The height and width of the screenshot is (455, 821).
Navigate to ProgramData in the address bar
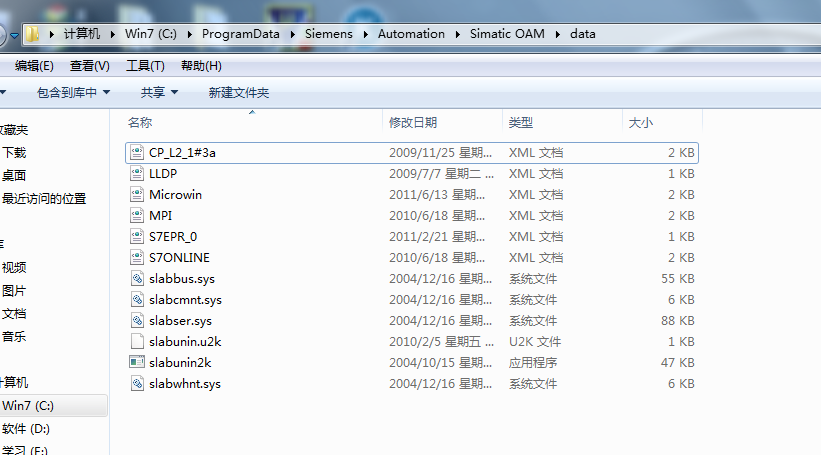[241, 34]
